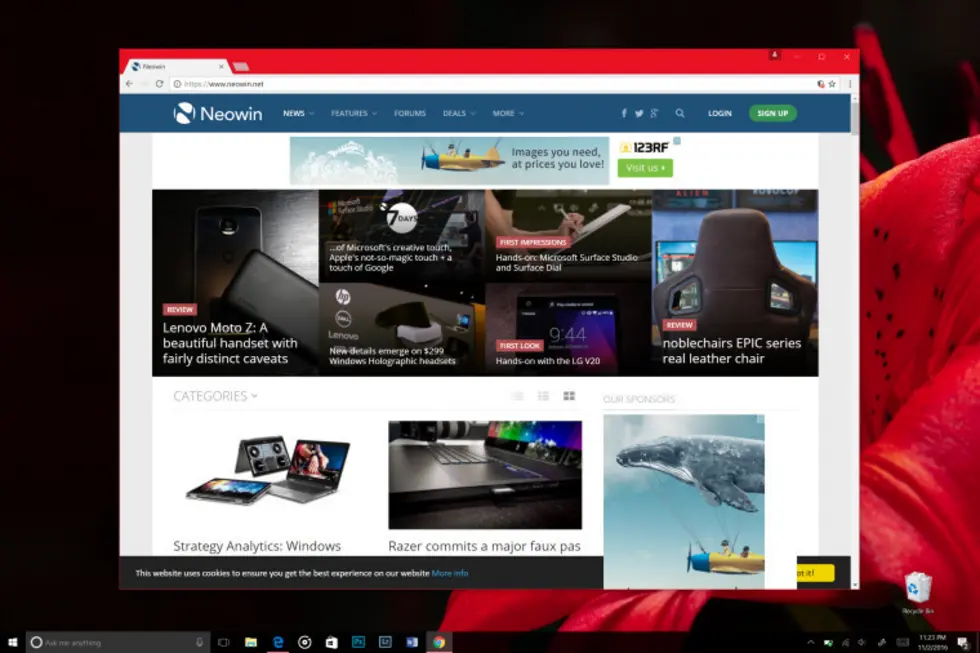980x653 pixels.
Task: Switch to the compact list view icon
Action: [543, 396]
